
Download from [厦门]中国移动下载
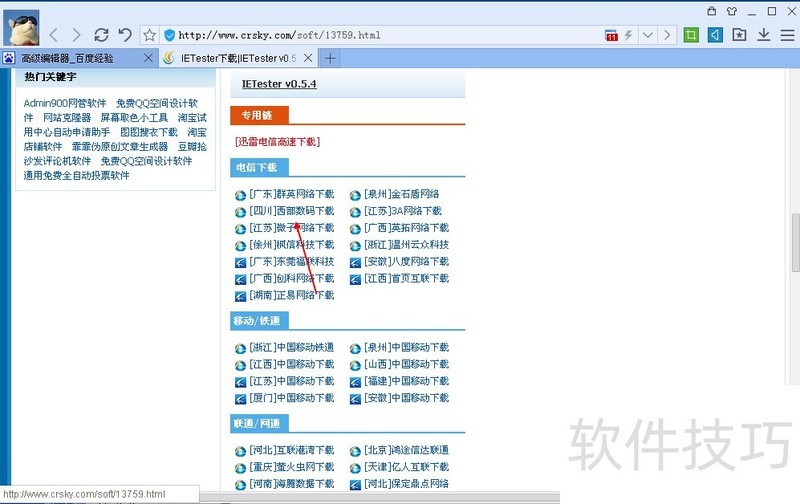pyautogui.click(x=291, y=398)
